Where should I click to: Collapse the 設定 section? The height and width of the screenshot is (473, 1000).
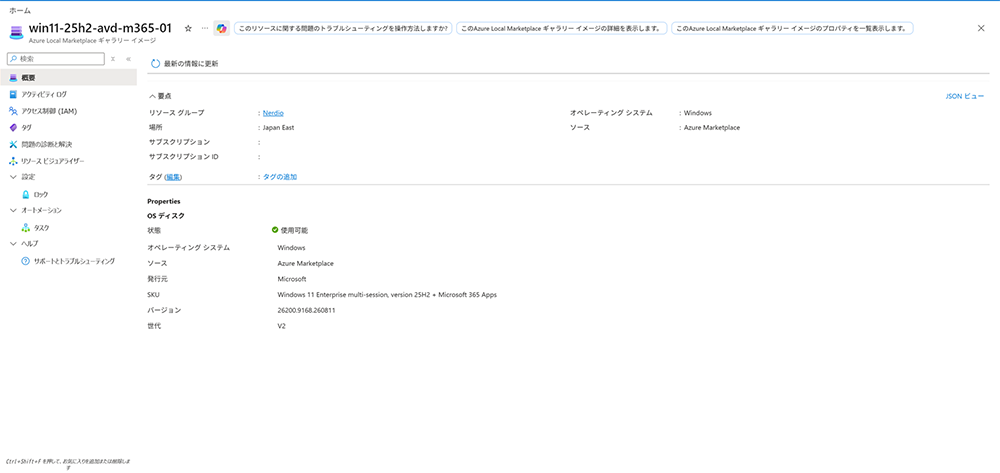[13, 177]
